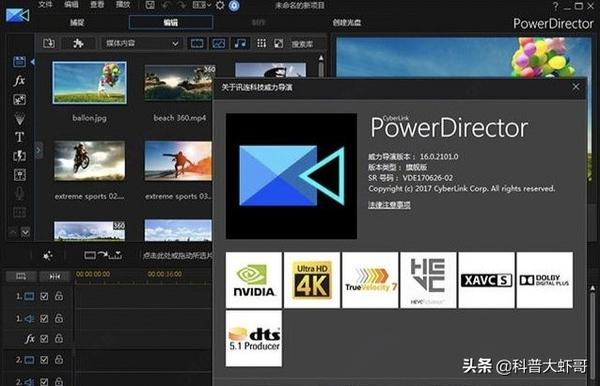Viewport: 600px width, 386px height.
Task: Open the 查看 menu
Action: pyautogui.click(x=97, y=5)
